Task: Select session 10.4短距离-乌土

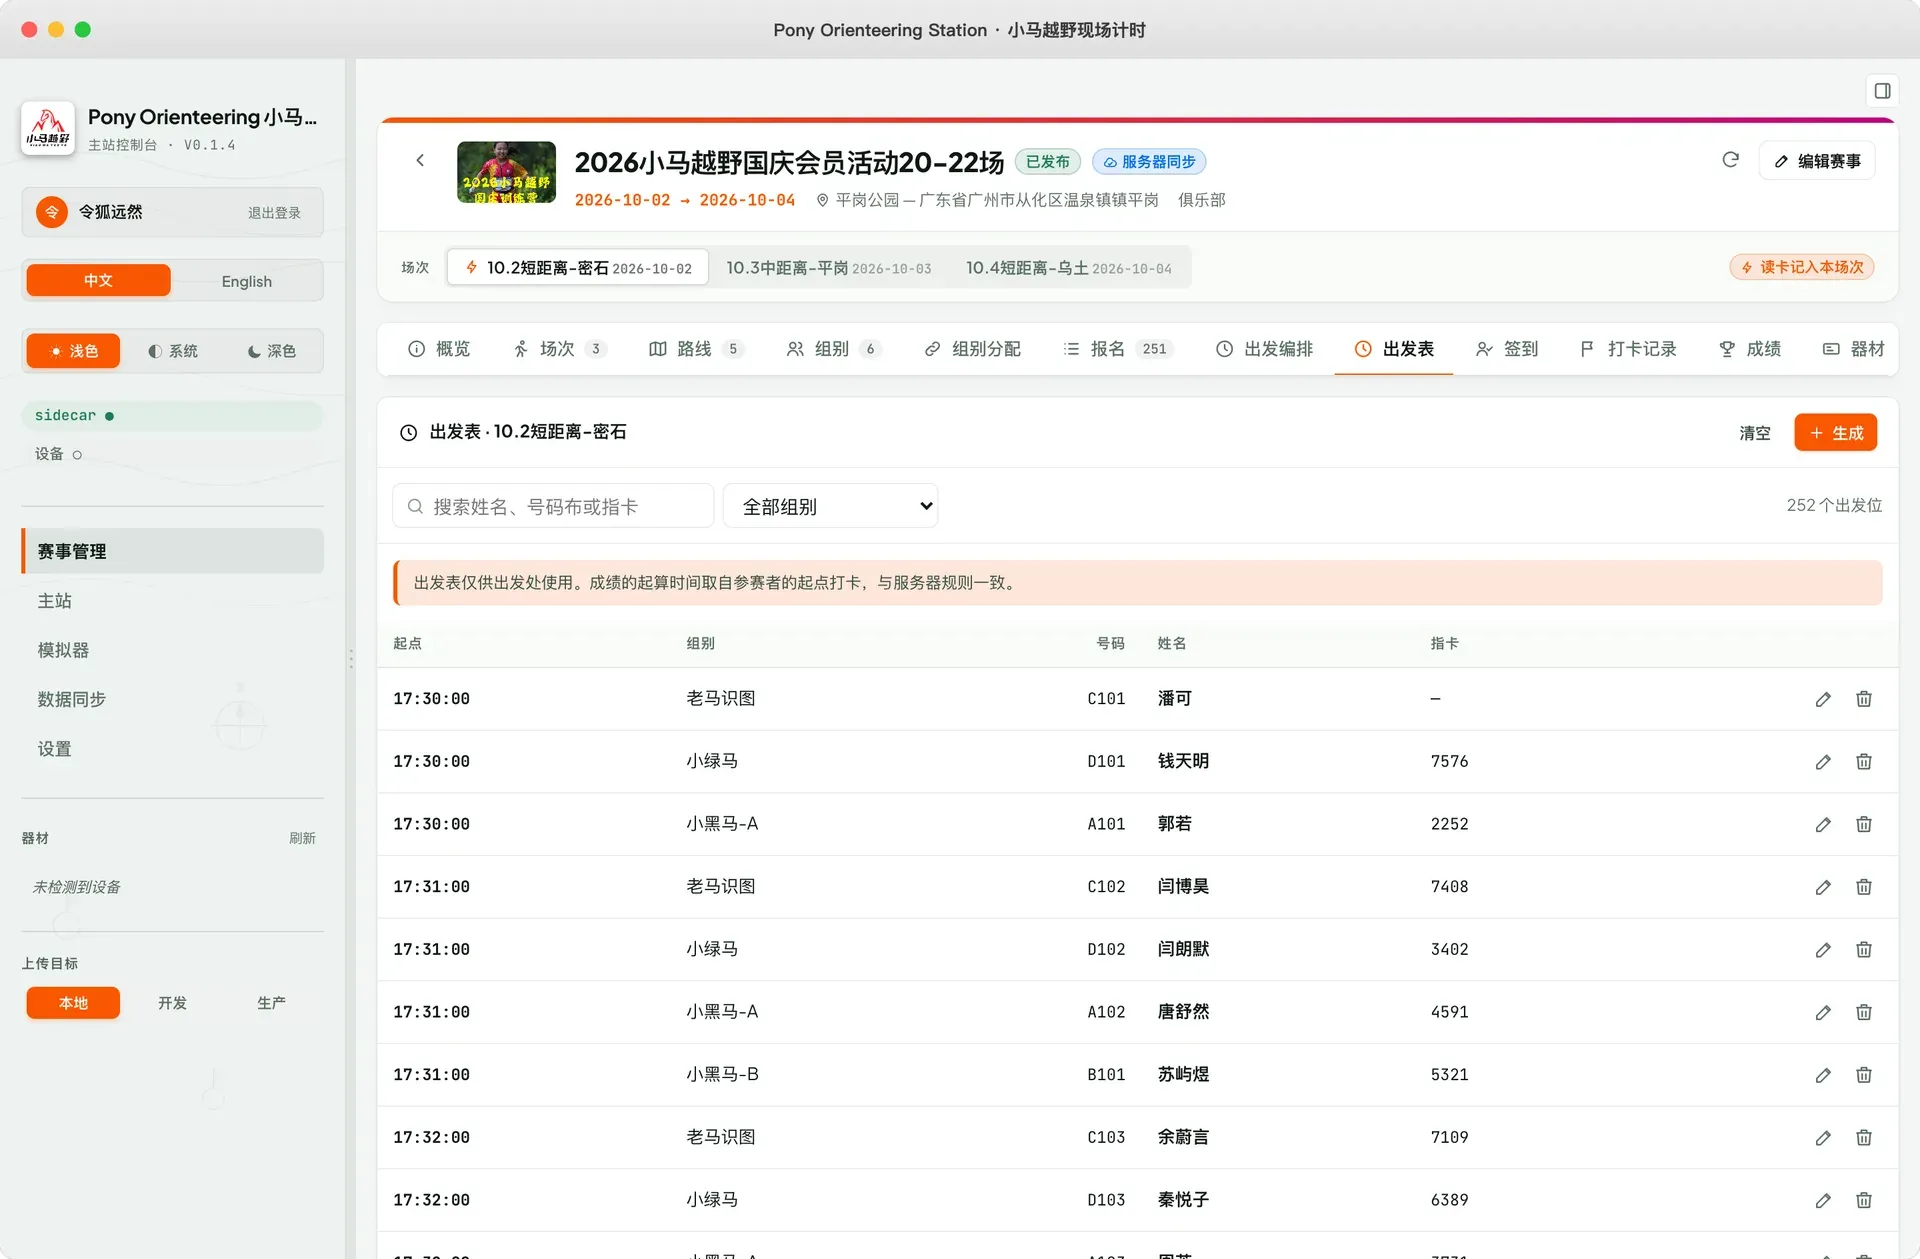Action: click(x=1068, y=268)
